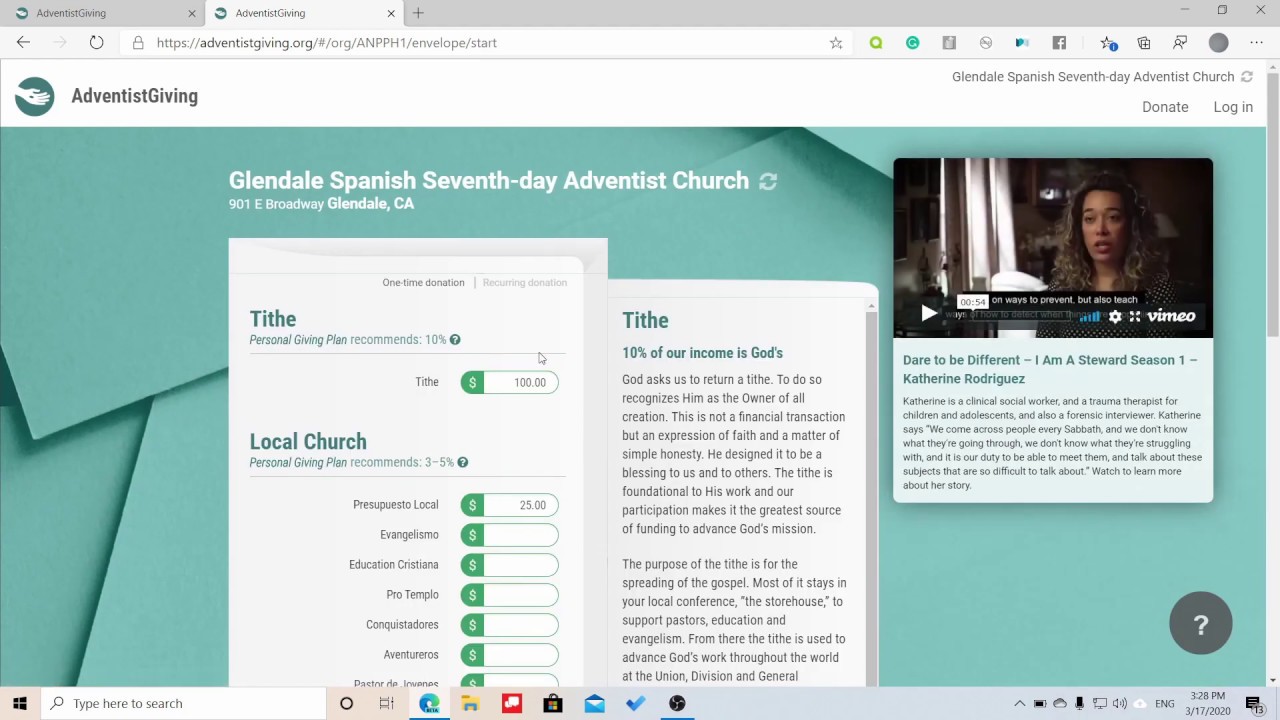The width and height of the screenshot is (1280, 720).
Task: Open the Vimeo settings gear
Action: 1115,316
